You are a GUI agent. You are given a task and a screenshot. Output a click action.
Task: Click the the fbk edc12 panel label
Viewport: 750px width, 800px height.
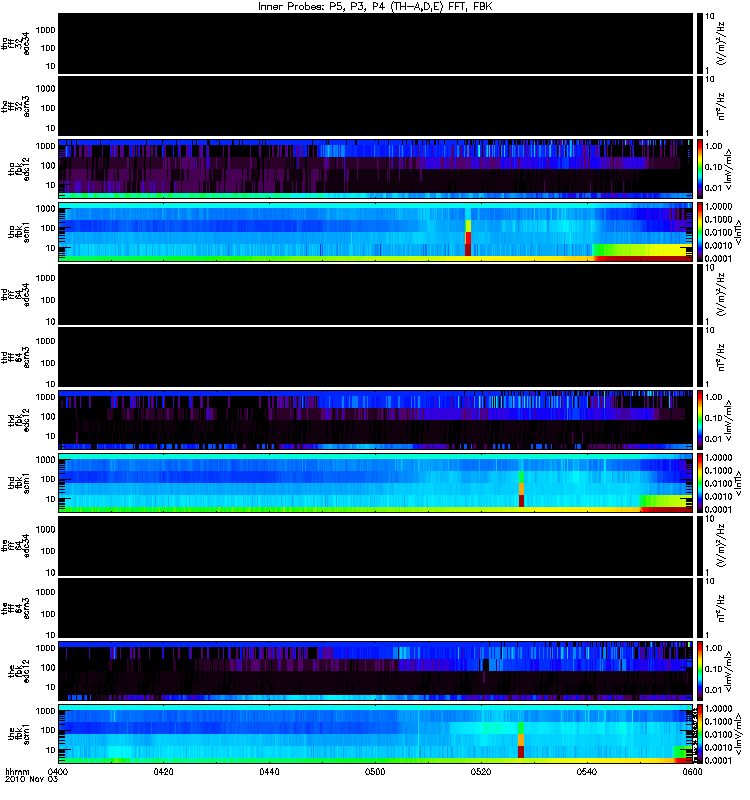click(19, 671)
